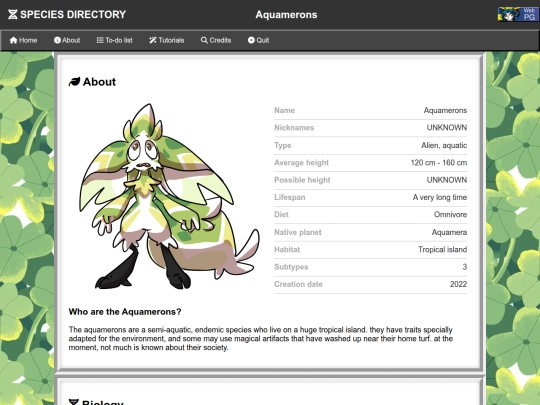The height and width of the screenshot is (405, 540).
Task: Open the About nav link
Action: tap(67, 40)
